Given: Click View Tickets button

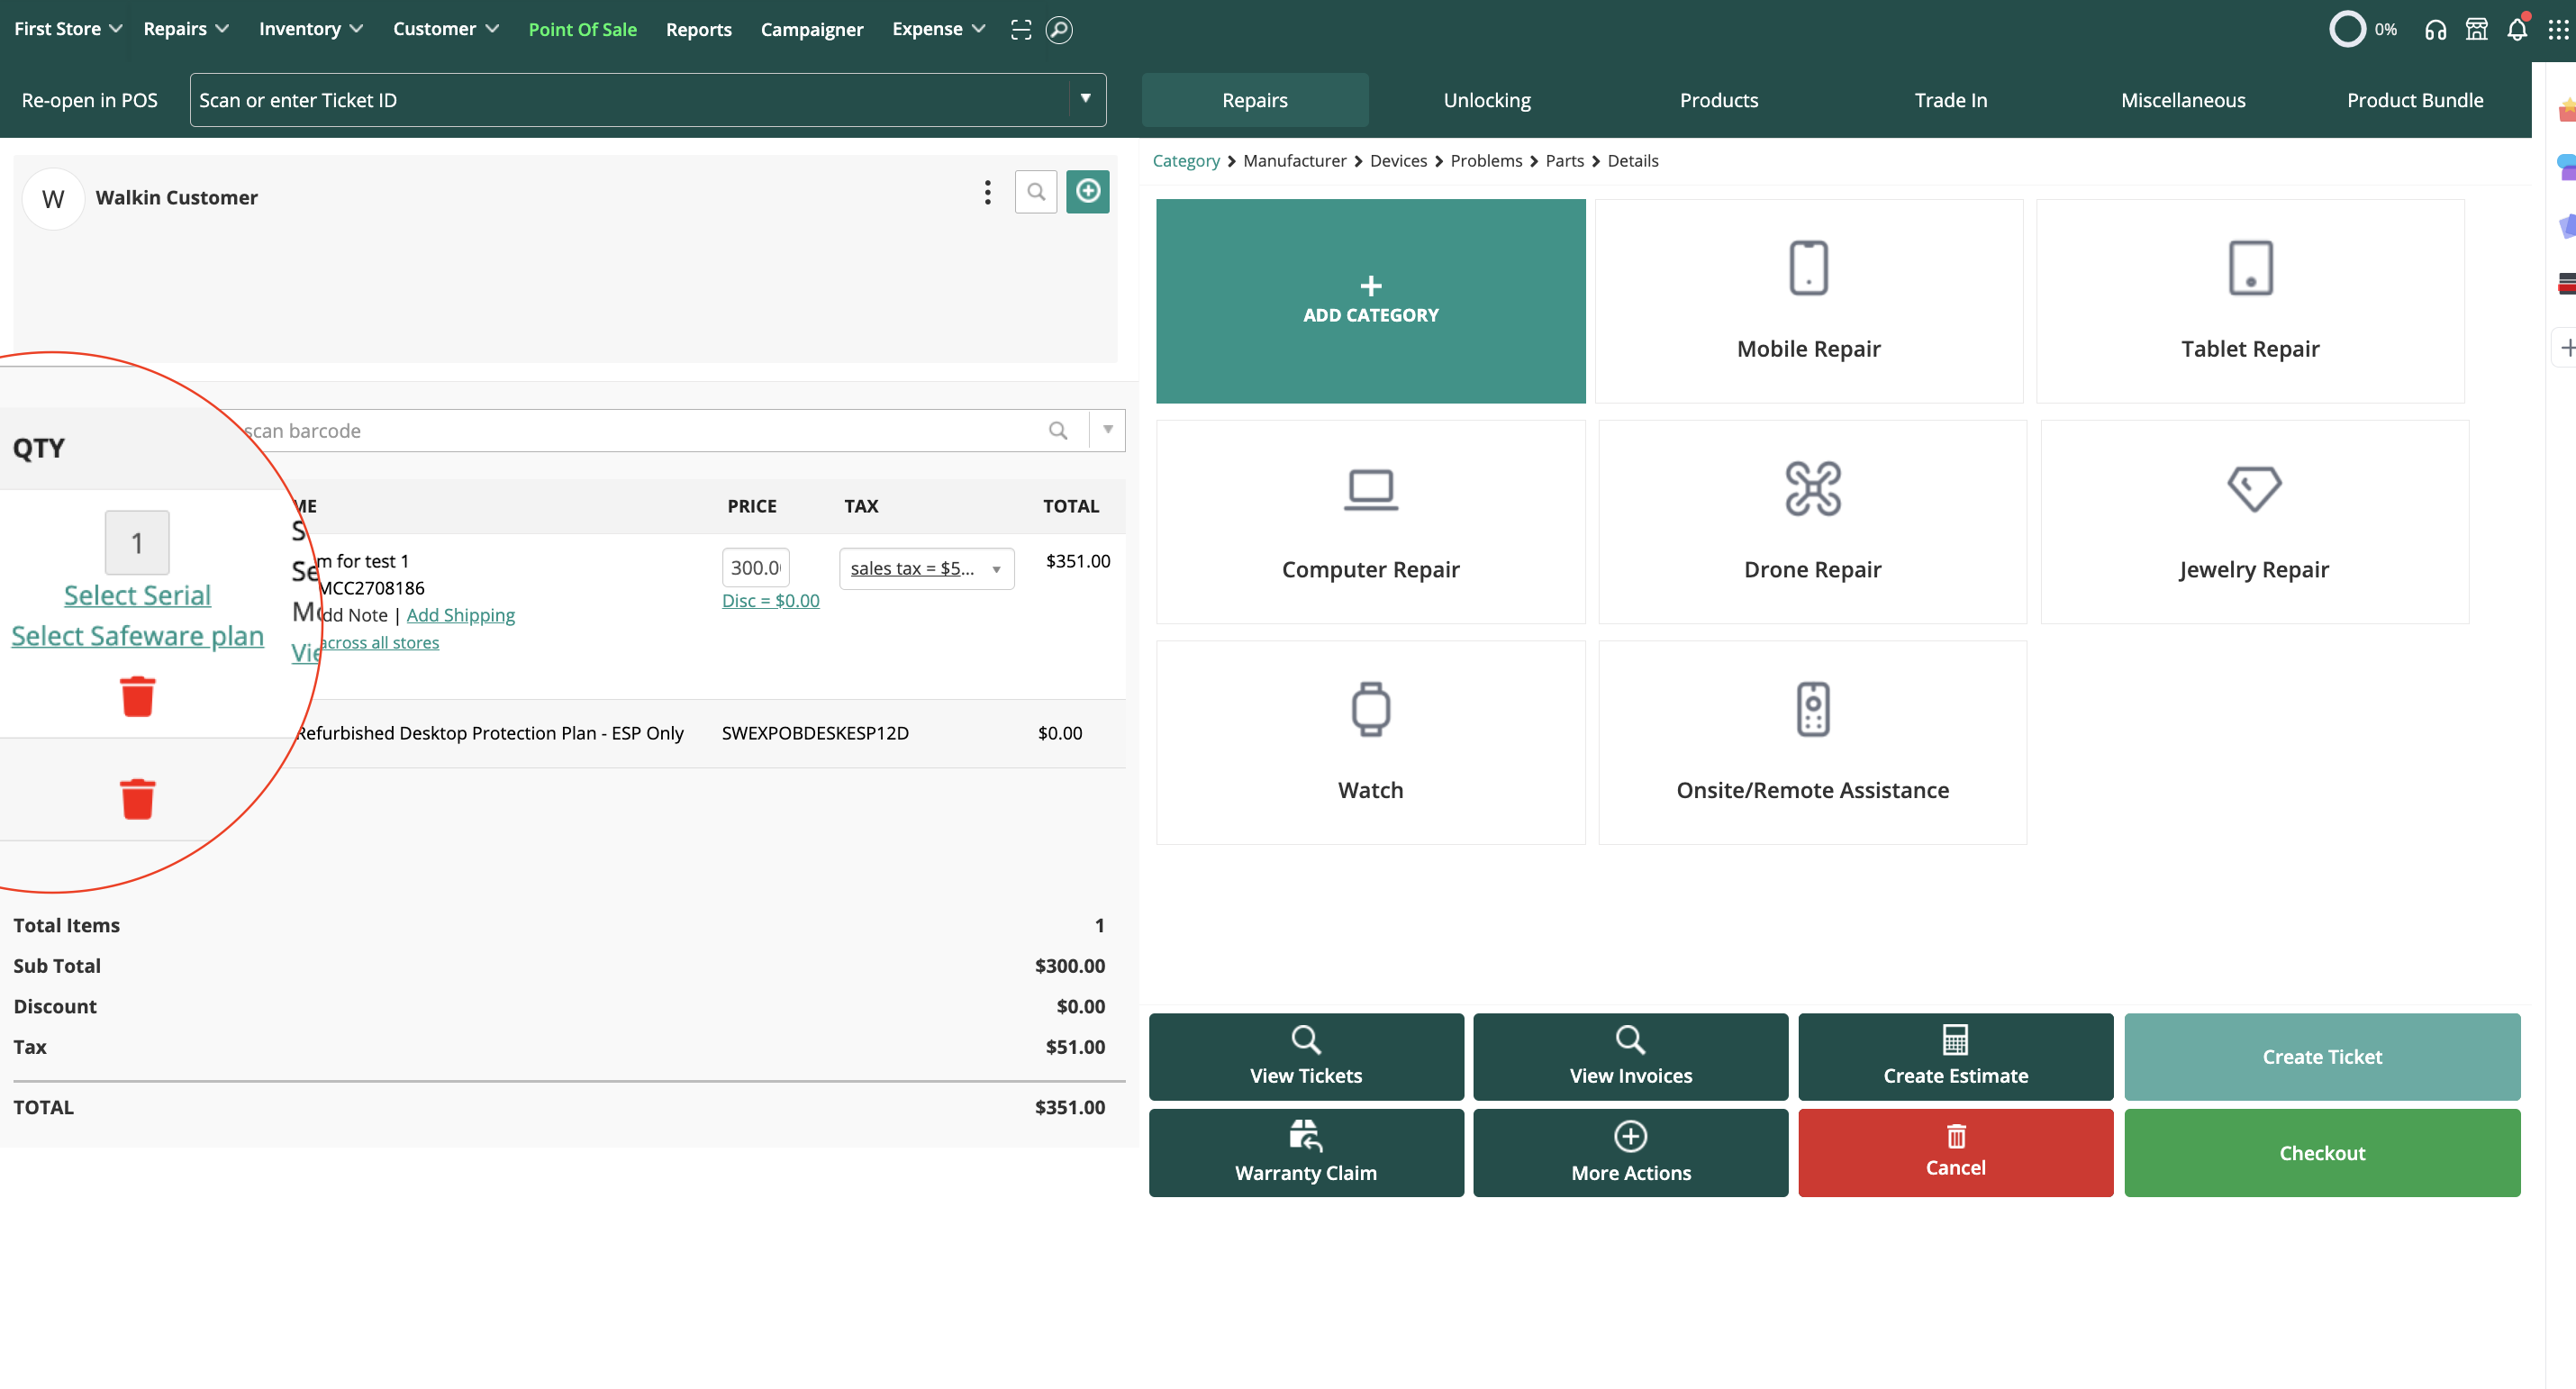Looking at the screenshot, I should click(x=1306, y=1056).
